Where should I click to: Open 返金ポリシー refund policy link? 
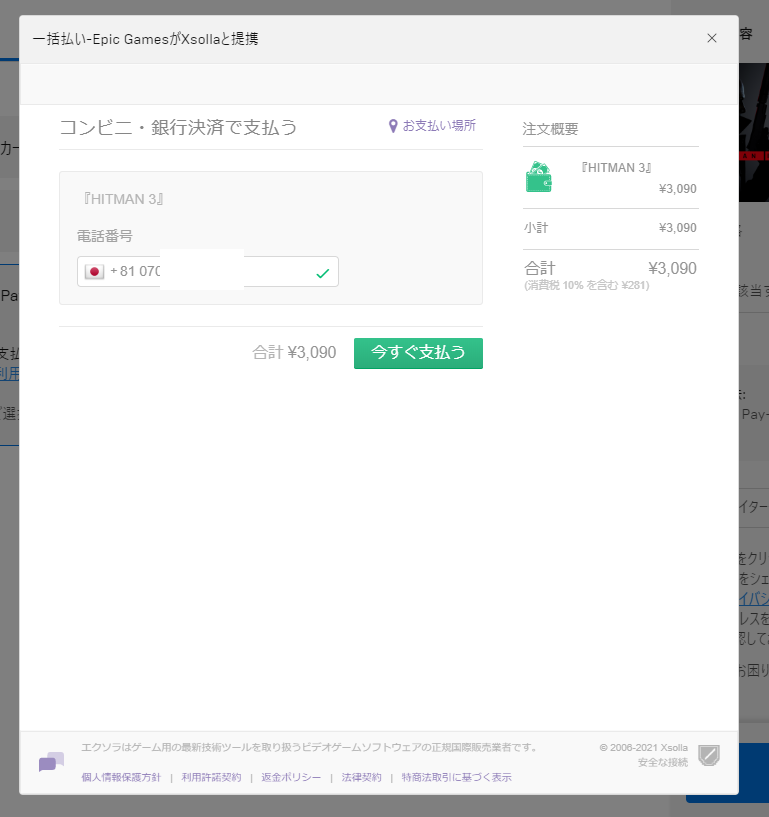click(291, 777)
